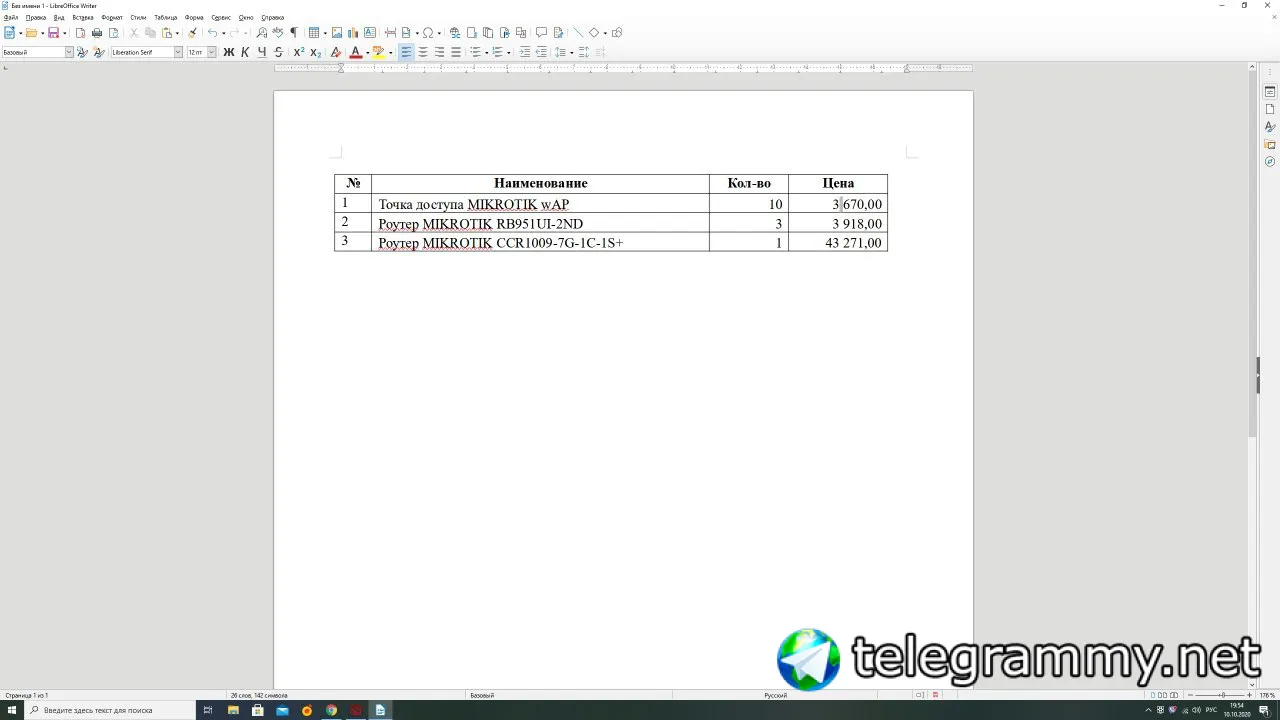Open the font color dropdown arrow
Viewport: 1280px width, 720px height.
[366, 52]
